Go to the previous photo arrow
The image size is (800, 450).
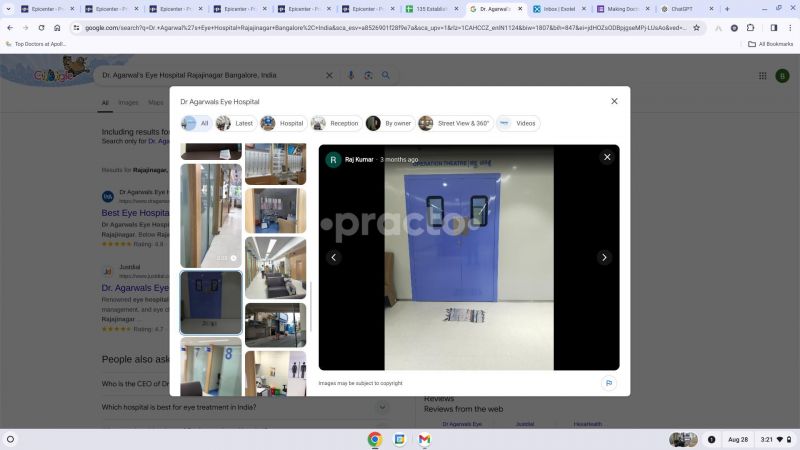[x=334, y=257]
